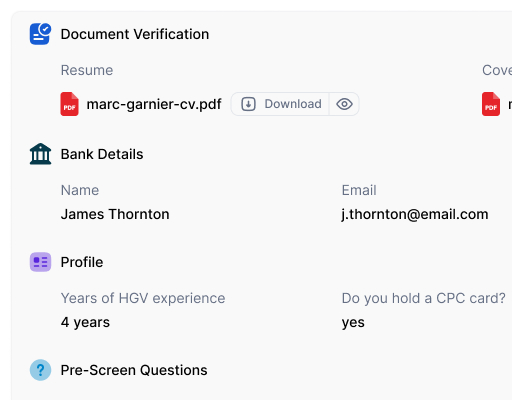Select the name James Thornton

tap(115, 214)
